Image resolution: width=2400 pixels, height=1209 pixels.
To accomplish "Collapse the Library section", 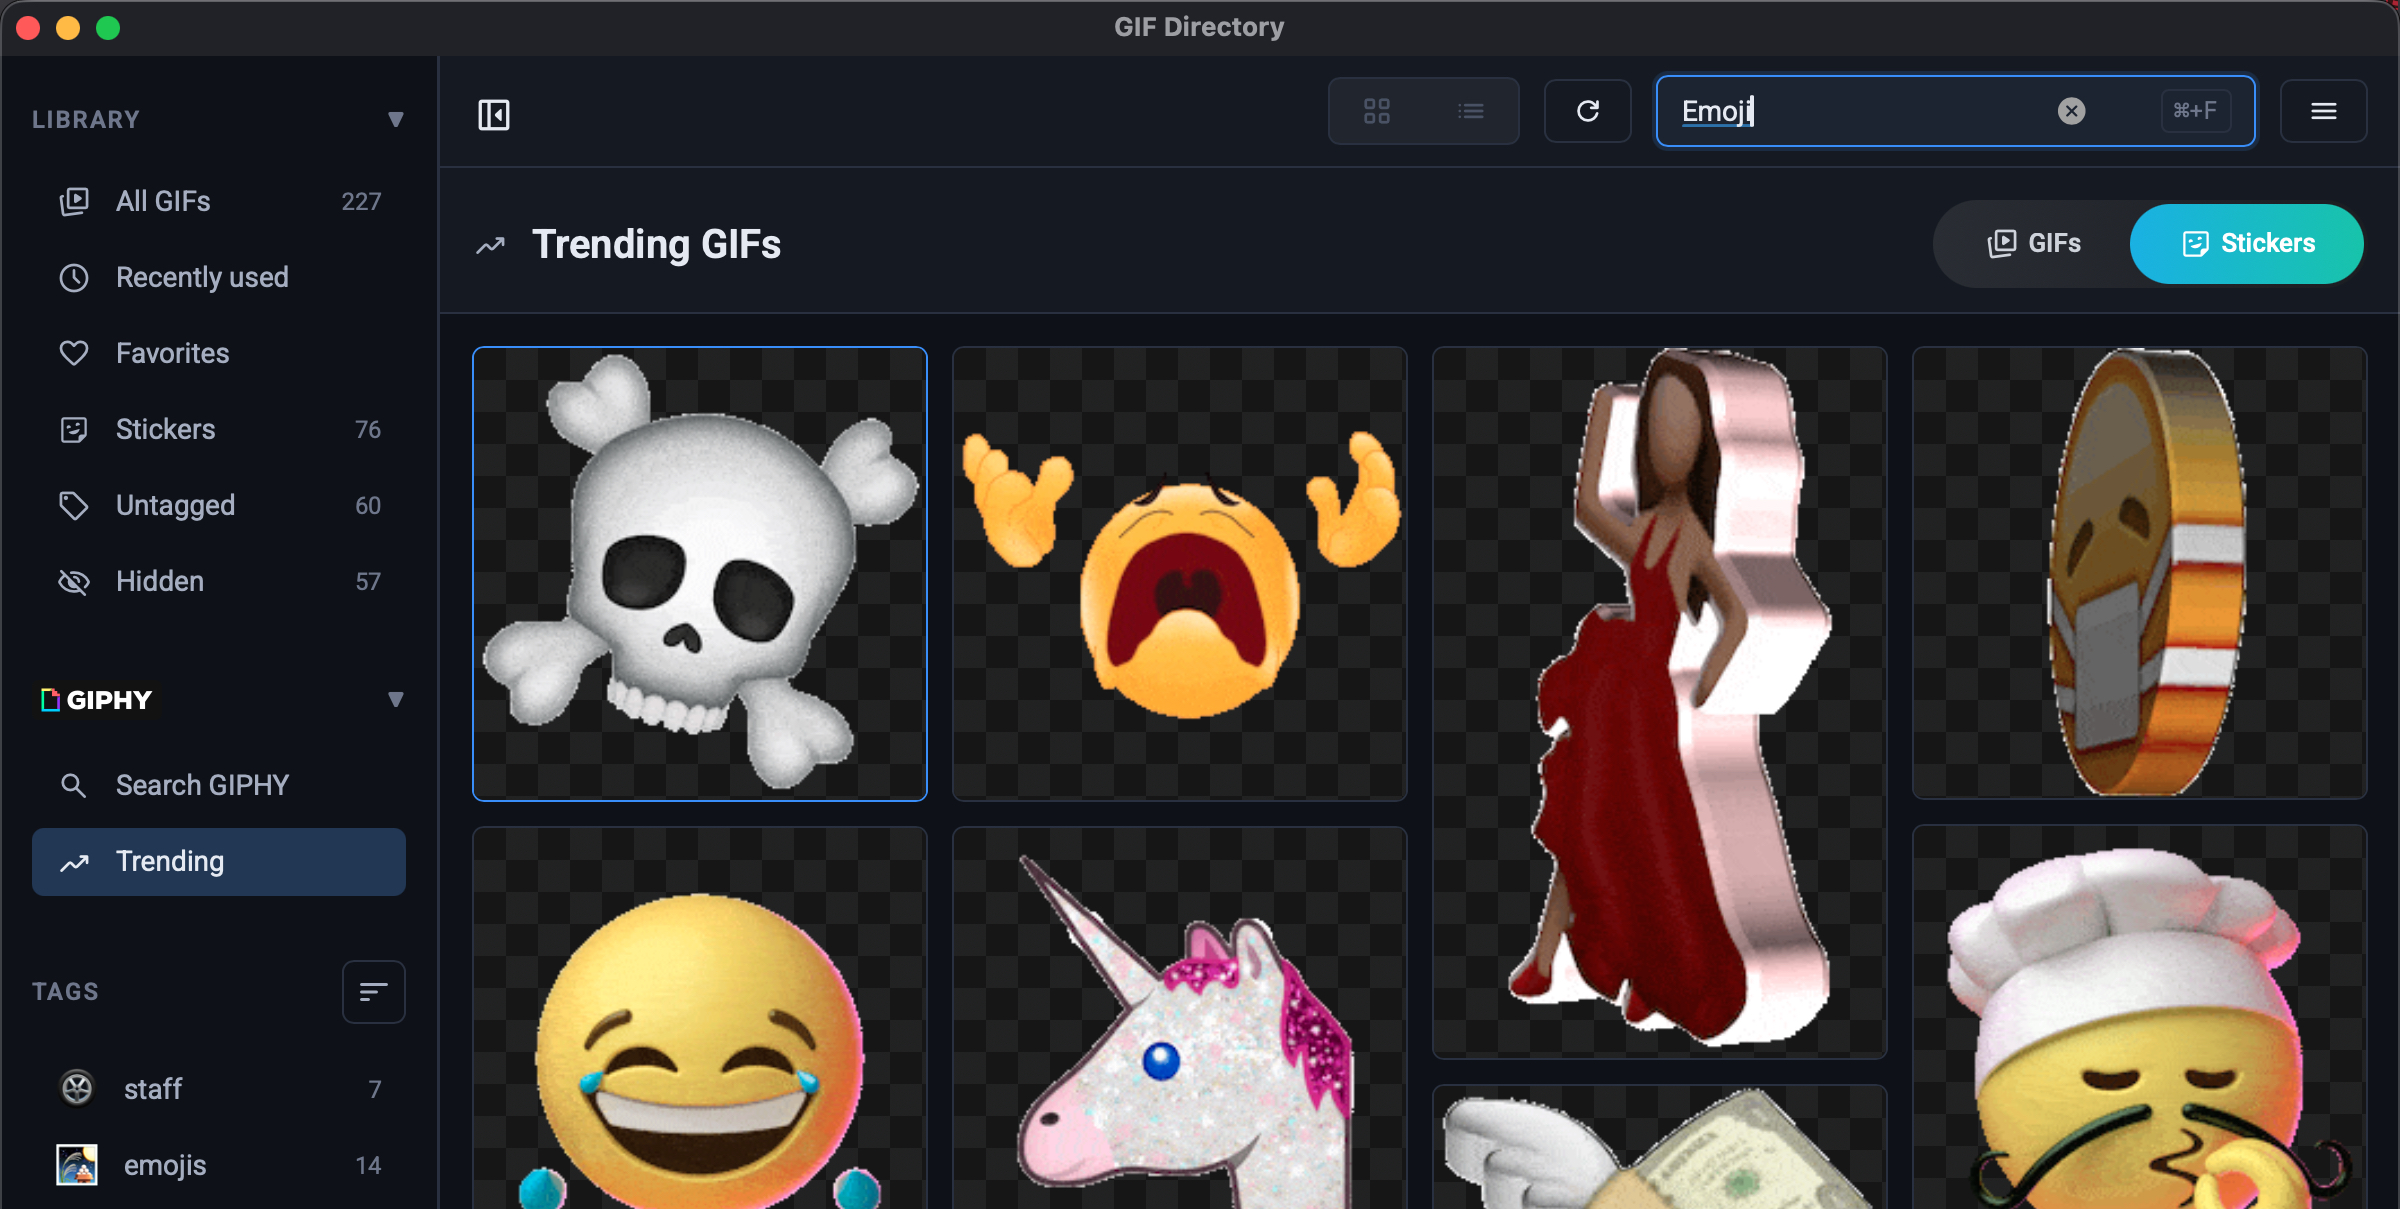I will (396, 119).
